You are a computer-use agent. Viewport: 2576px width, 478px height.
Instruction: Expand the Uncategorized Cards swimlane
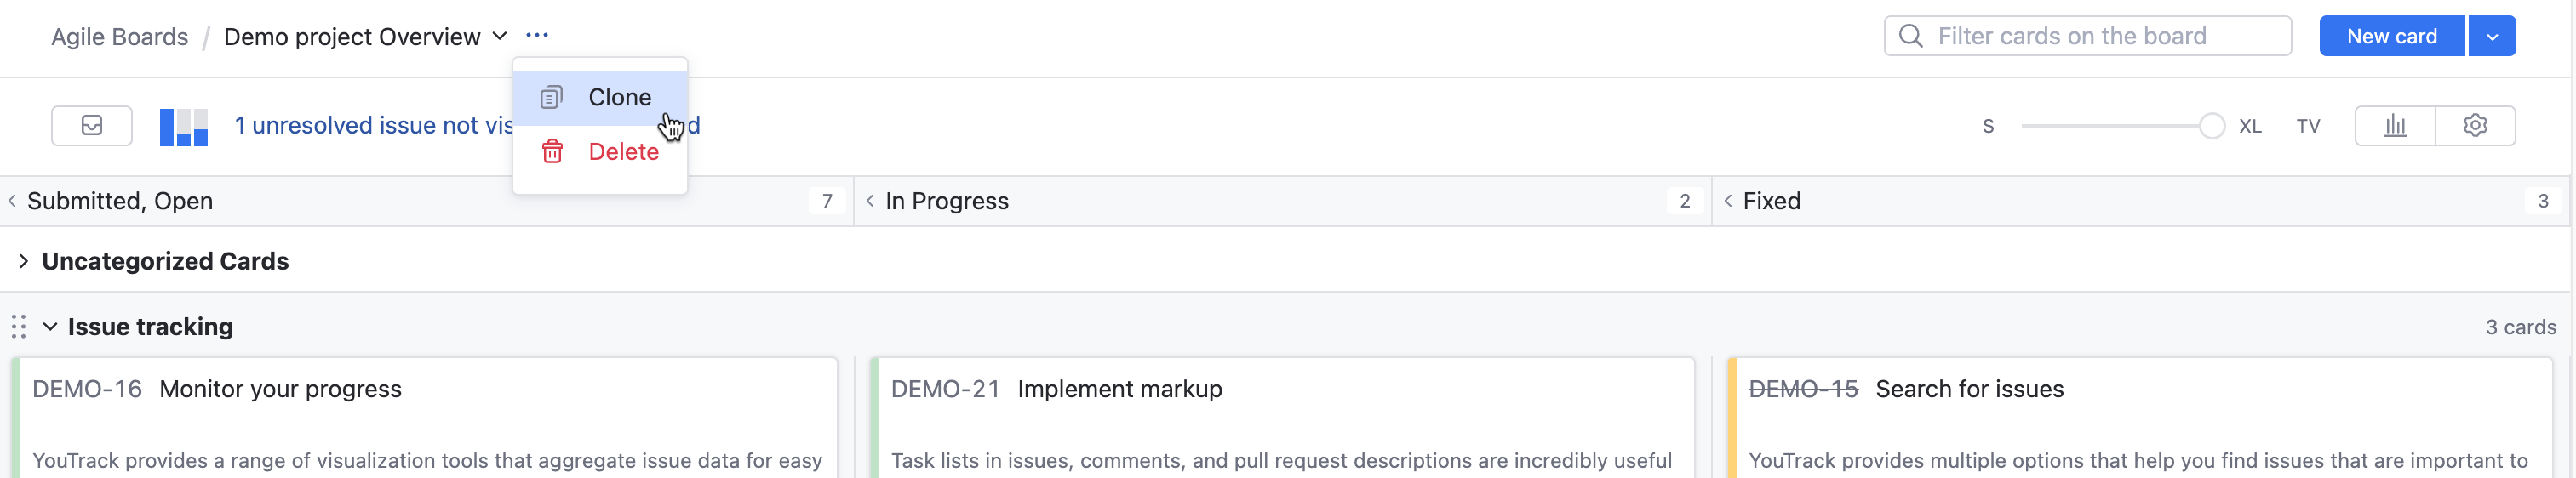[x=23, y=261]
